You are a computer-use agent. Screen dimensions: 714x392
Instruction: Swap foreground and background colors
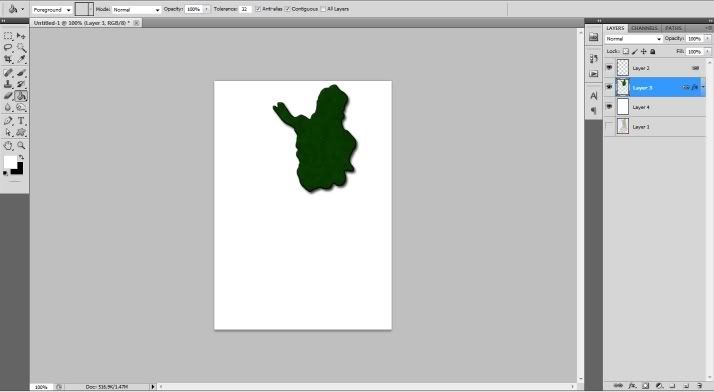(x=21, y=157)
